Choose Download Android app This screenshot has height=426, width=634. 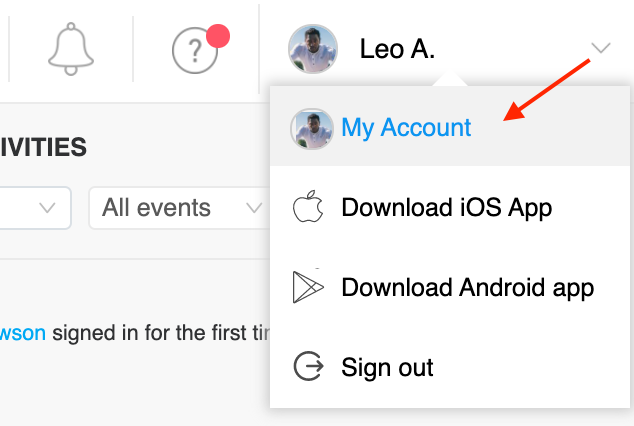pos(467,288)
